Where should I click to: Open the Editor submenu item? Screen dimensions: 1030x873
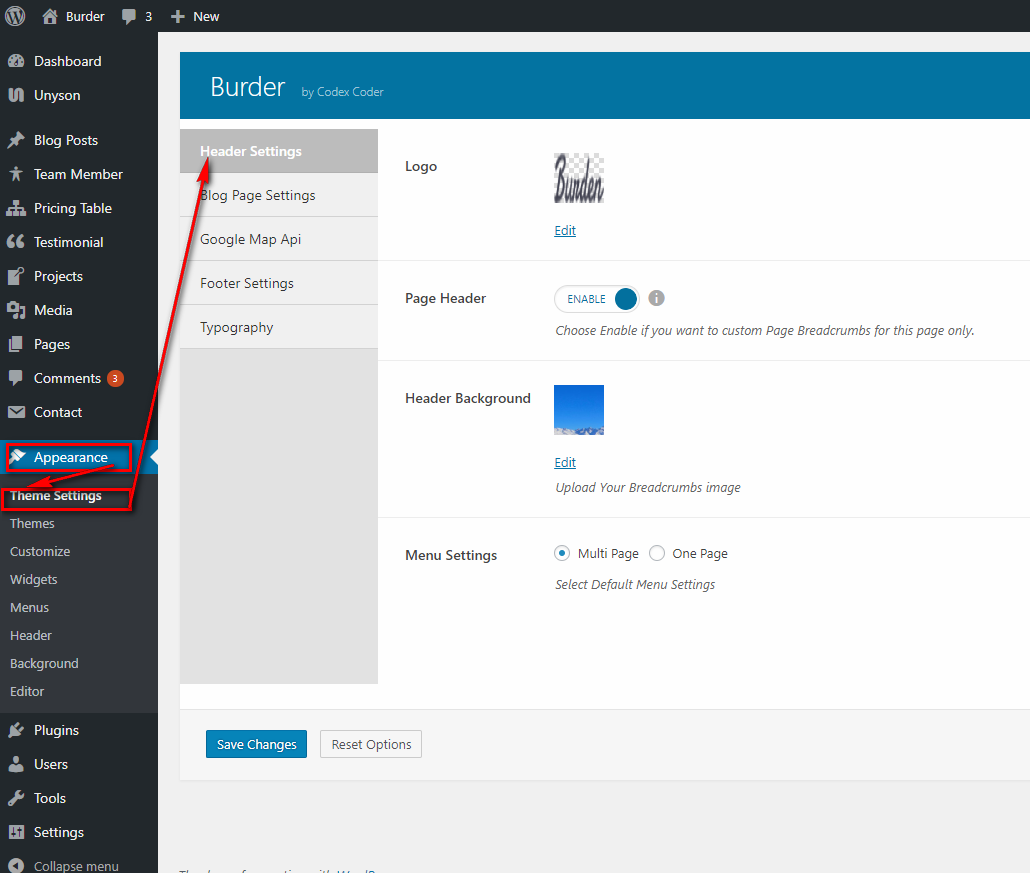(27, 692)
